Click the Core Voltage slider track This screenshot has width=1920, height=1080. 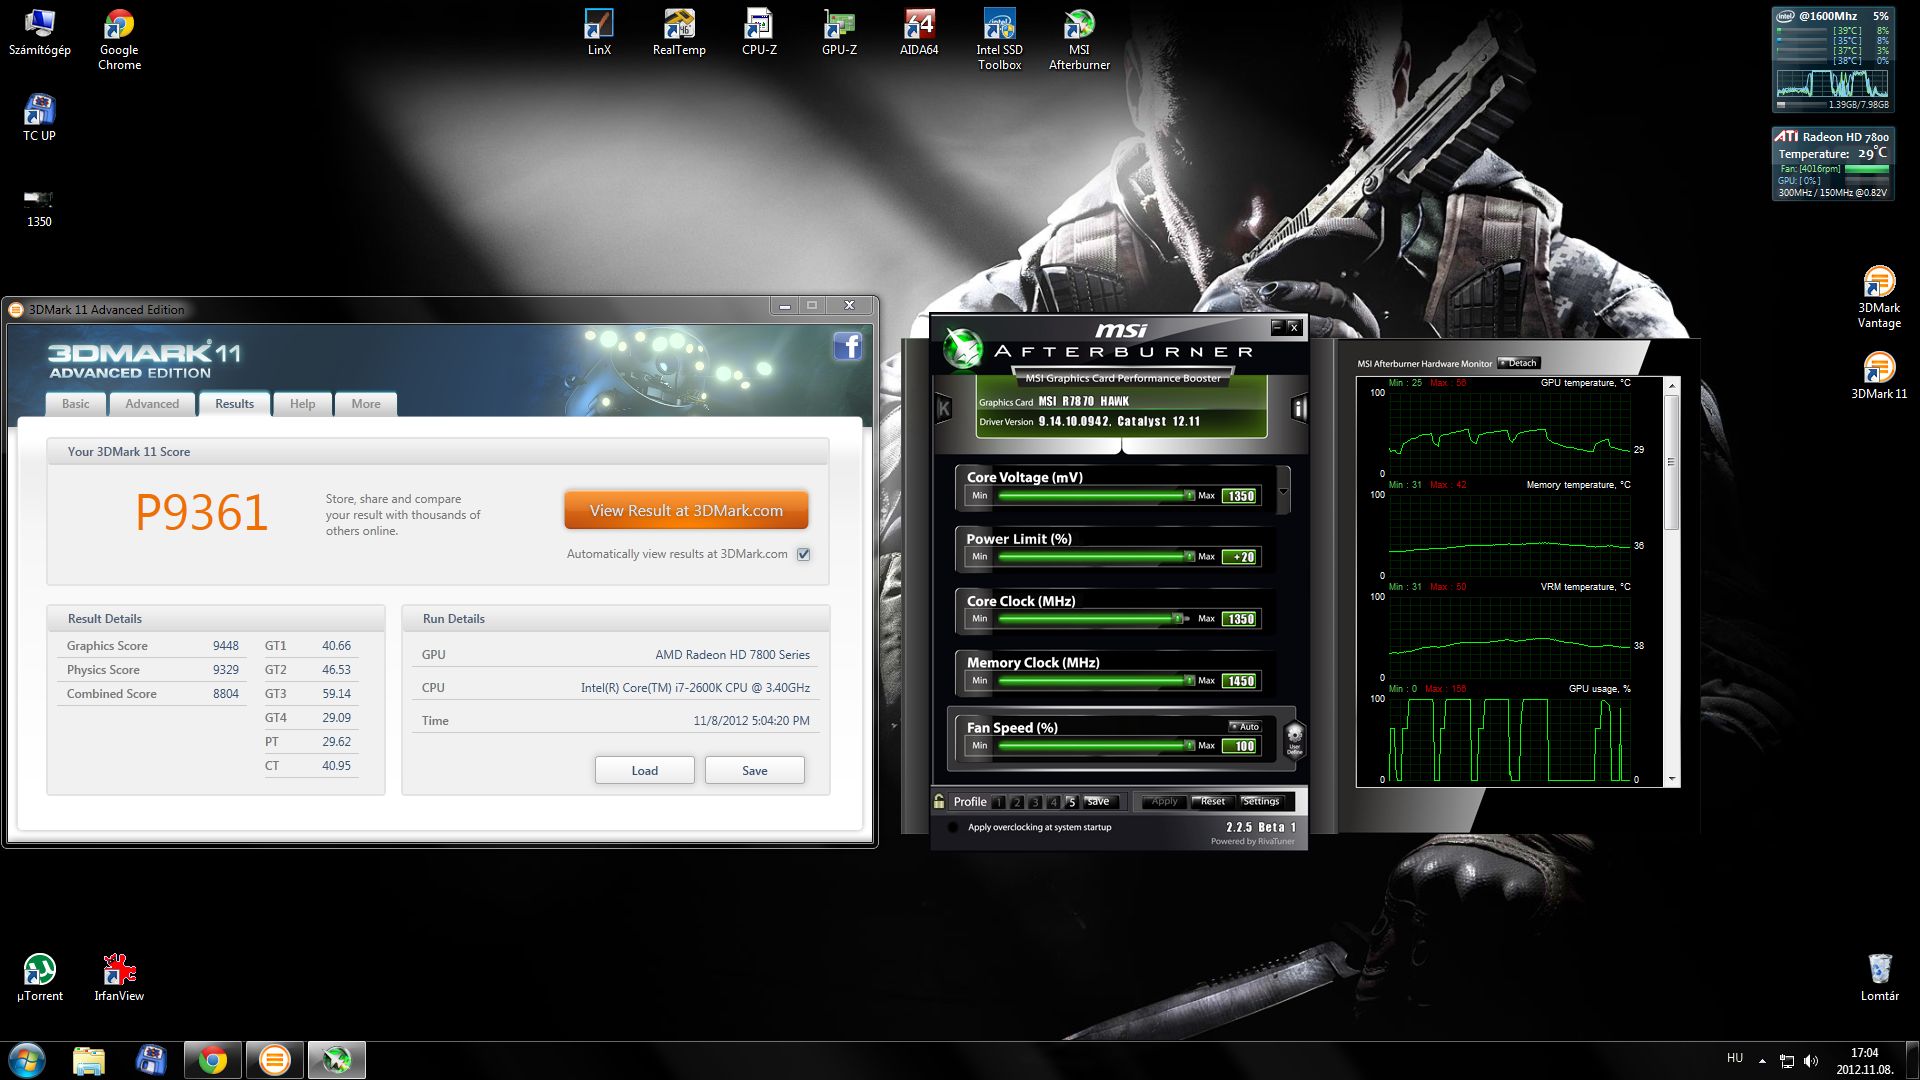(x=1096, y=496)
